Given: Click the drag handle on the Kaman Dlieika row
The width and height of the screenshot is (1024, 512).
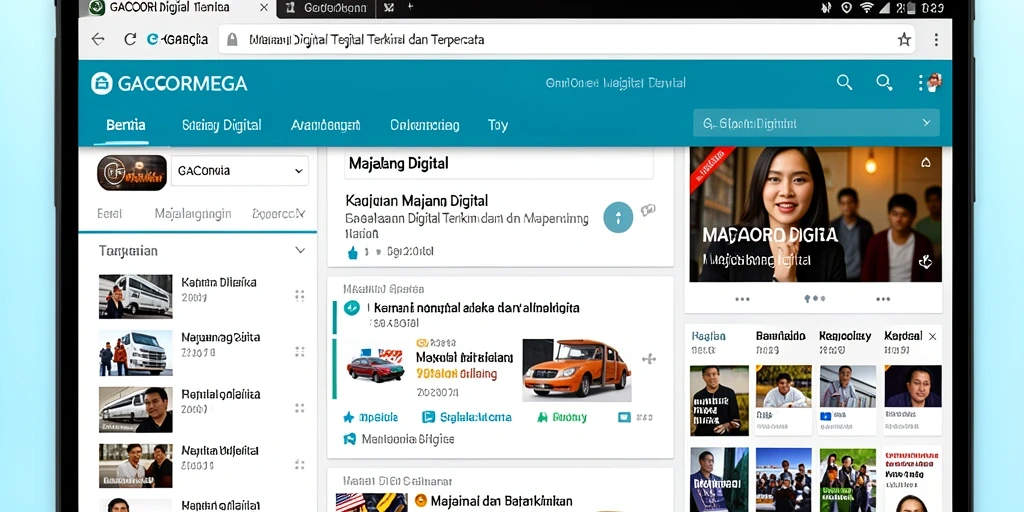Looking at the screenshot, I should click(300, 296).
